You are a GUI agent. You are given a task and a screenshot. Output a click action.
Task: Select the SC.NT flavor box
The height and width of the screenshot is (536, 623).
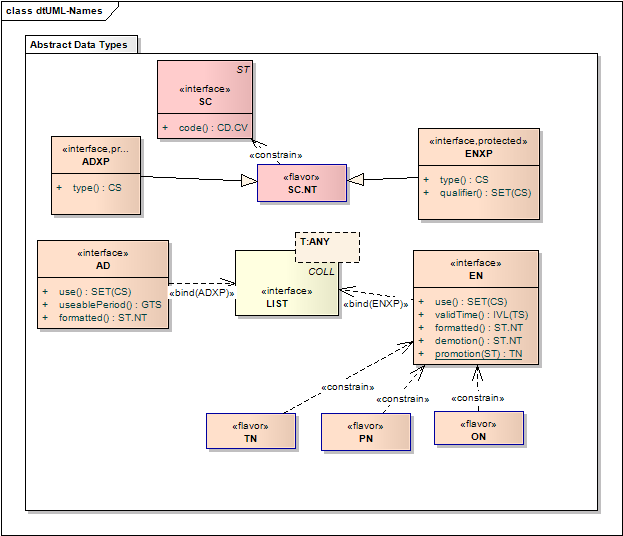[302, 183]
